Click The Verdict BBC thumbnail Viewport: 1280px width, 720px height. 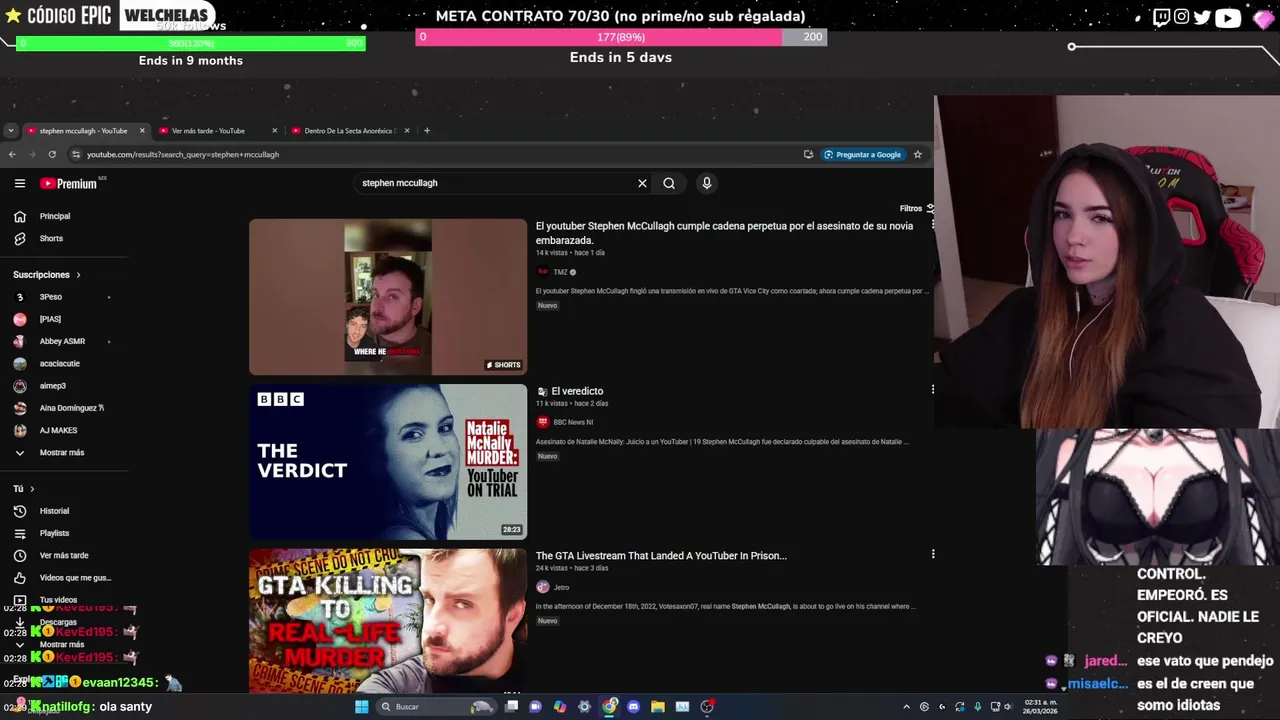pos(388,462)
